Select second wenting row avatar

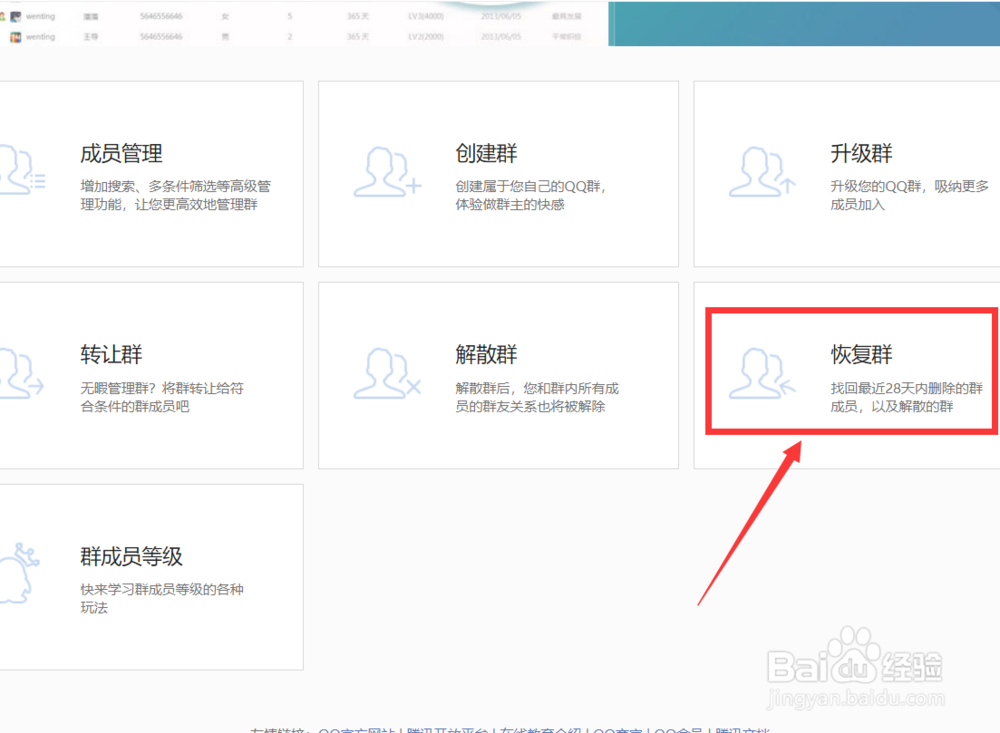[x=15, y=38]
